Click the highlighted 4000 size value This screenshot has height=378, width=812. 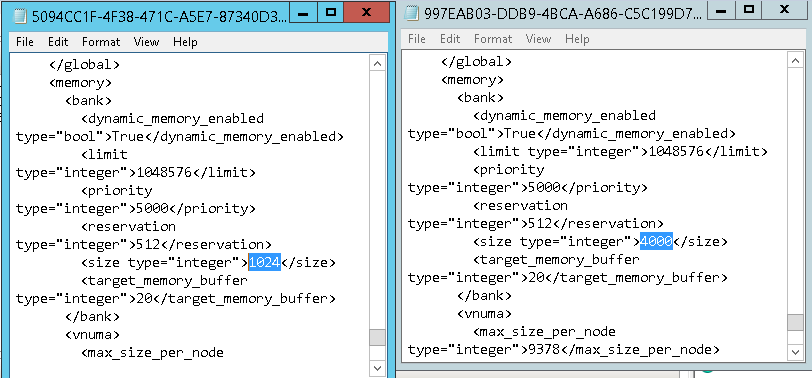[x=656, y=241]
